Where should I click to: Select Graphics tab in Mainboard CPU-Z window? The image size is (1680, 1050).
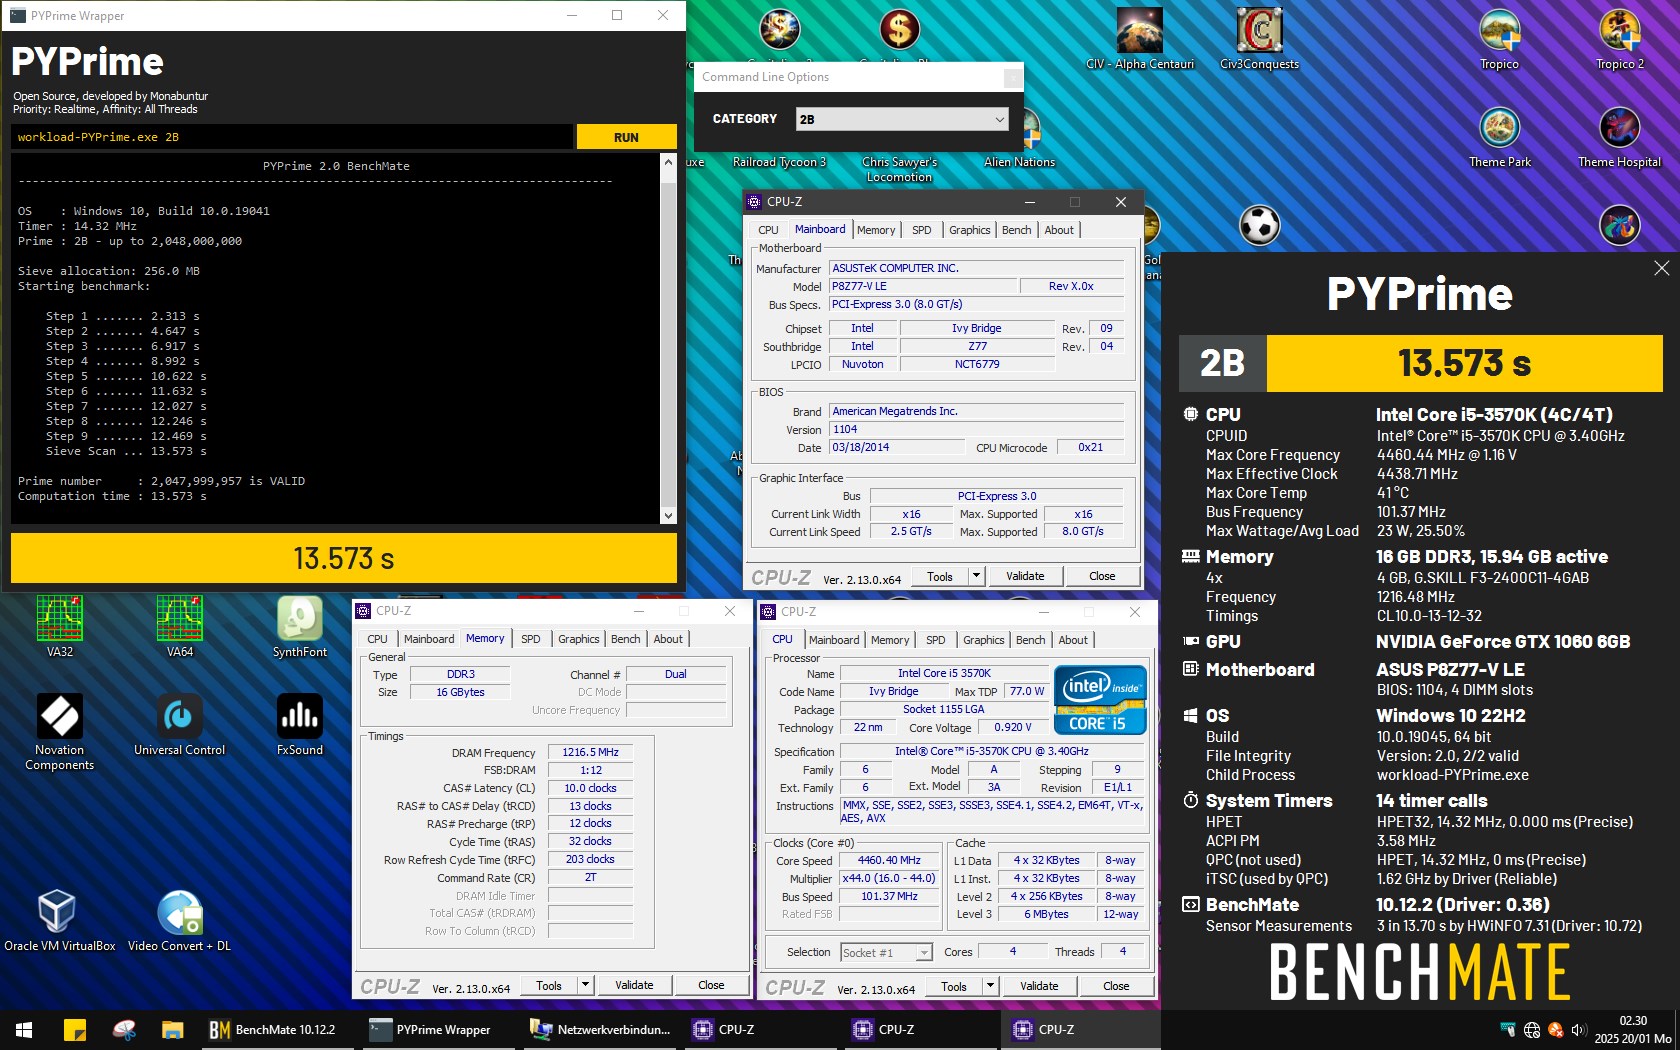point(969,230)
